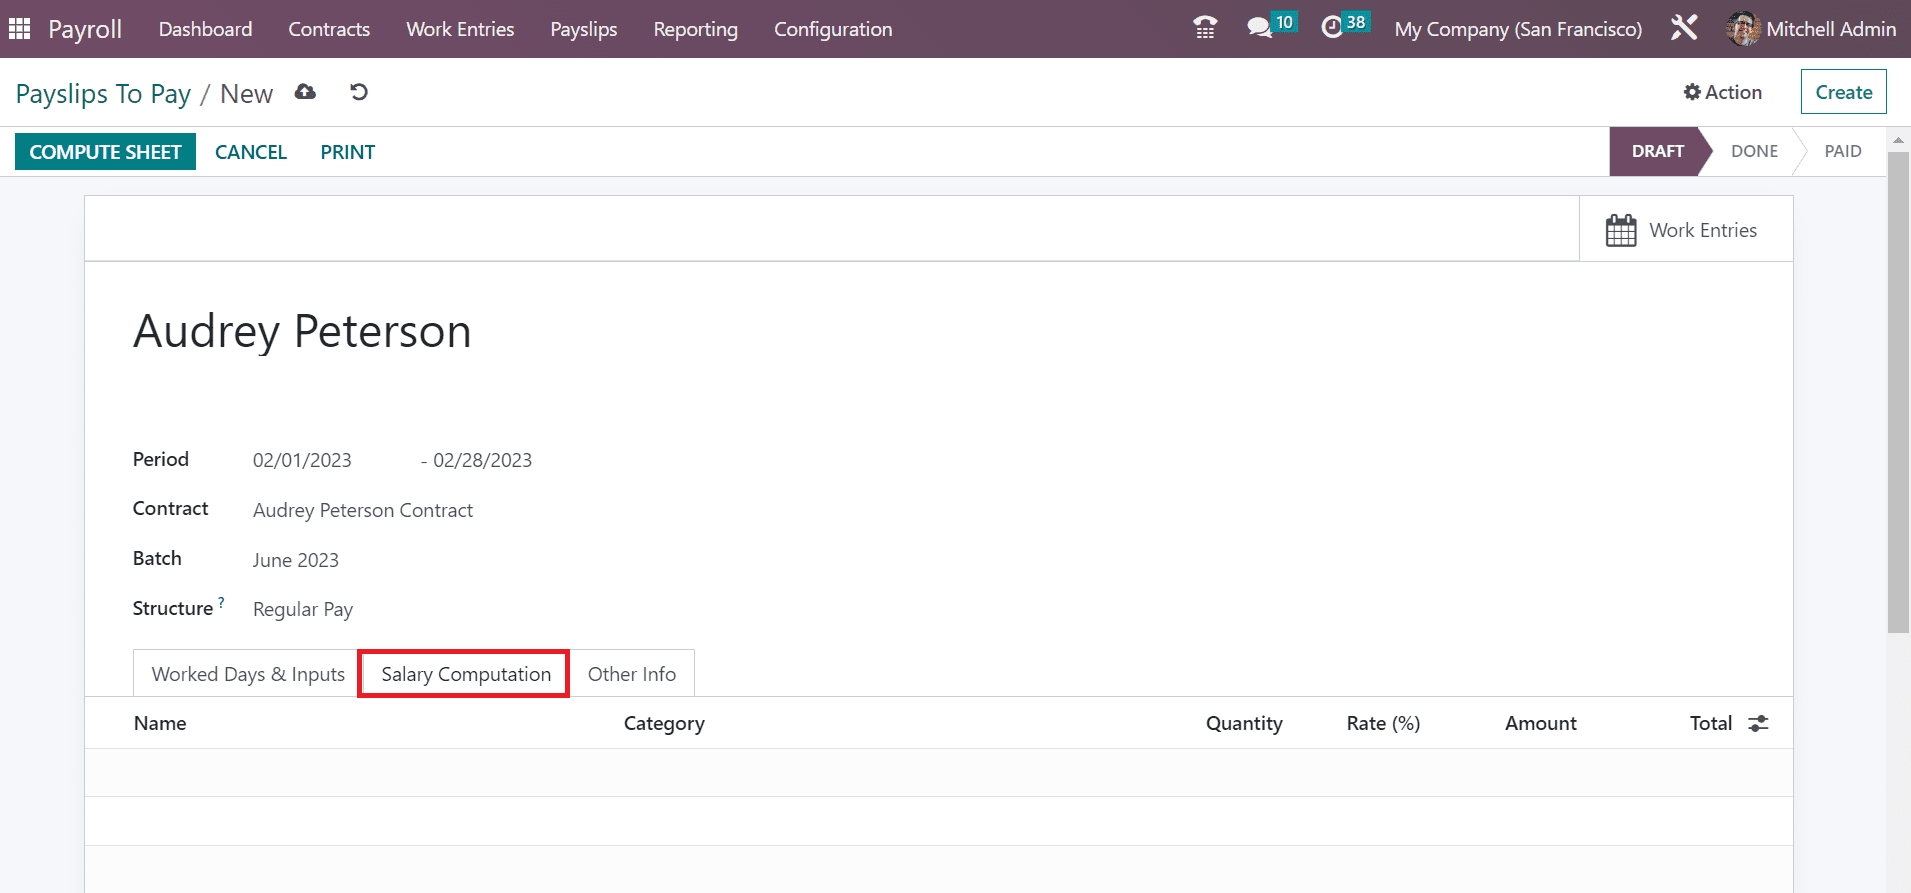Click the period start date field
Image resolution: width=1911 pixels, height=893 pixels.
click(302, 460)
